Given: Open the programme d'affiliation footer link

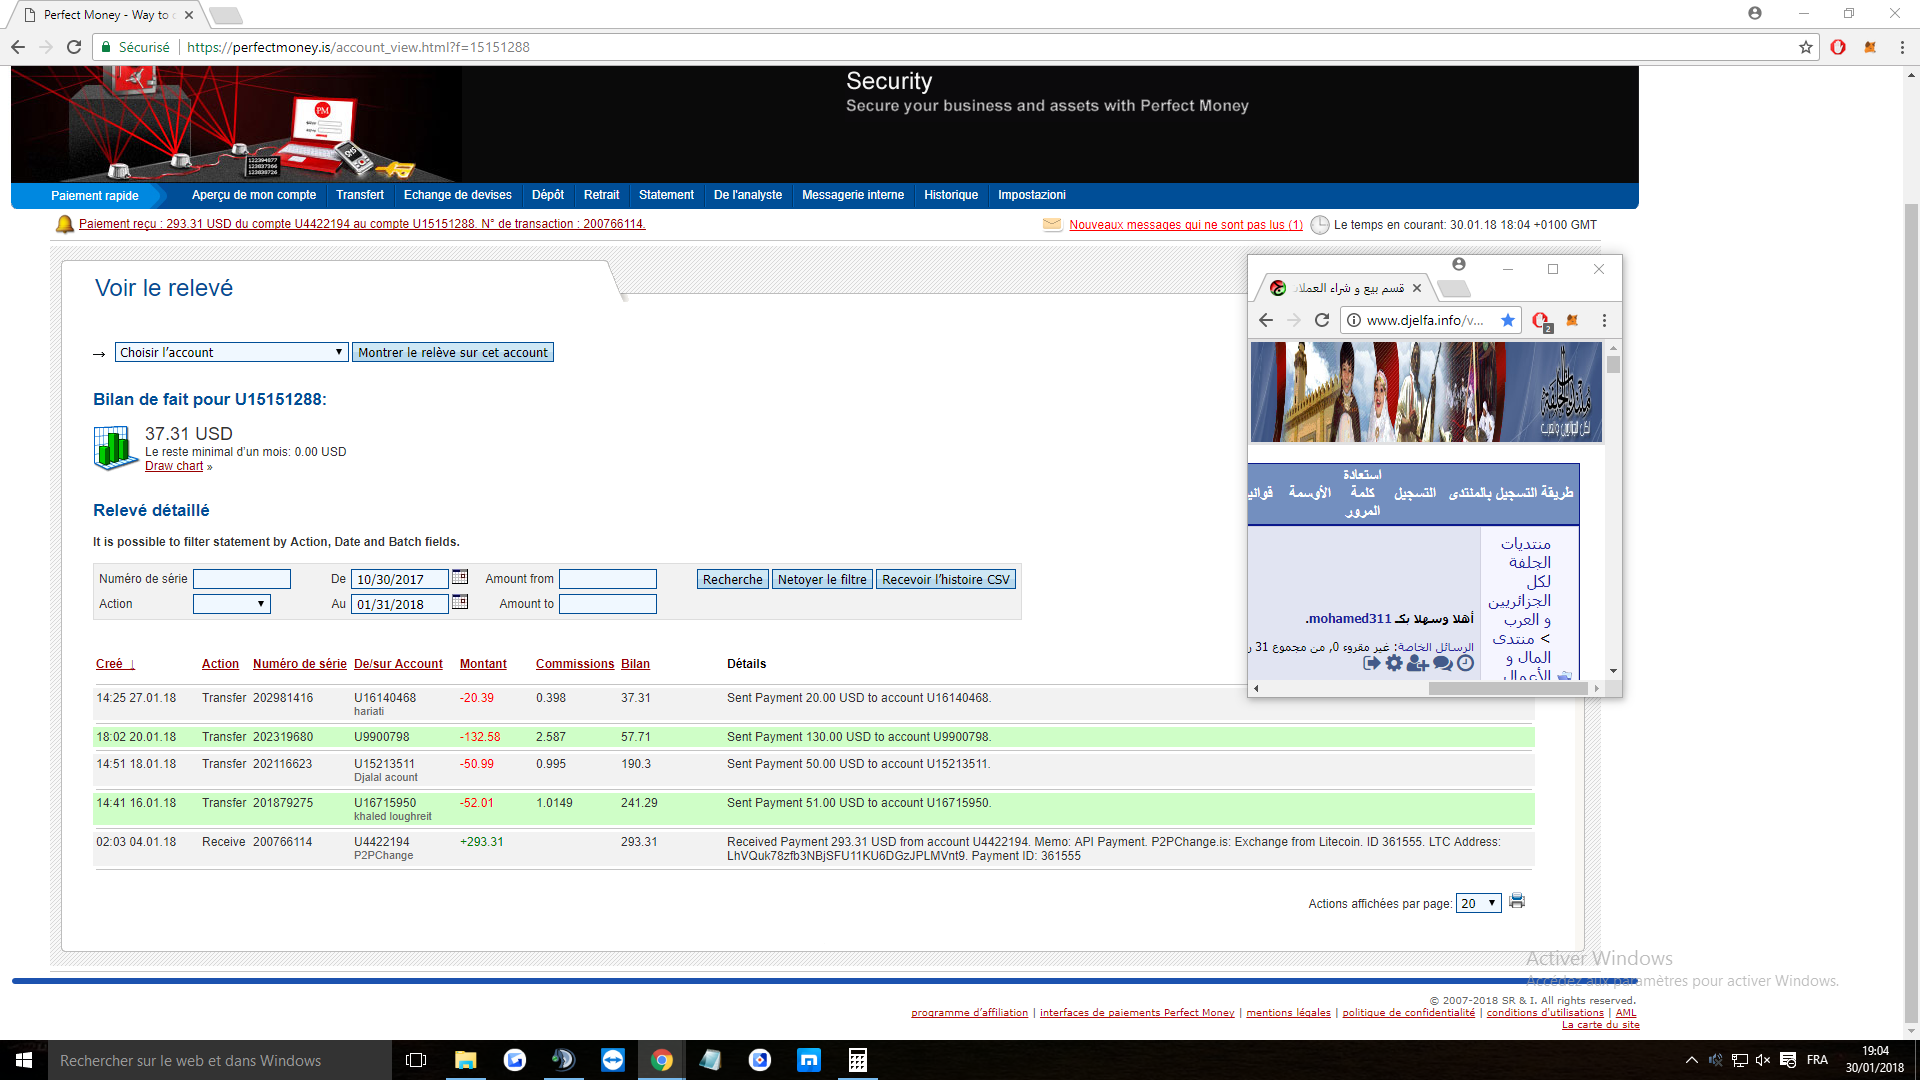Looking at the screenshot, I should [x=969, y=1013].
